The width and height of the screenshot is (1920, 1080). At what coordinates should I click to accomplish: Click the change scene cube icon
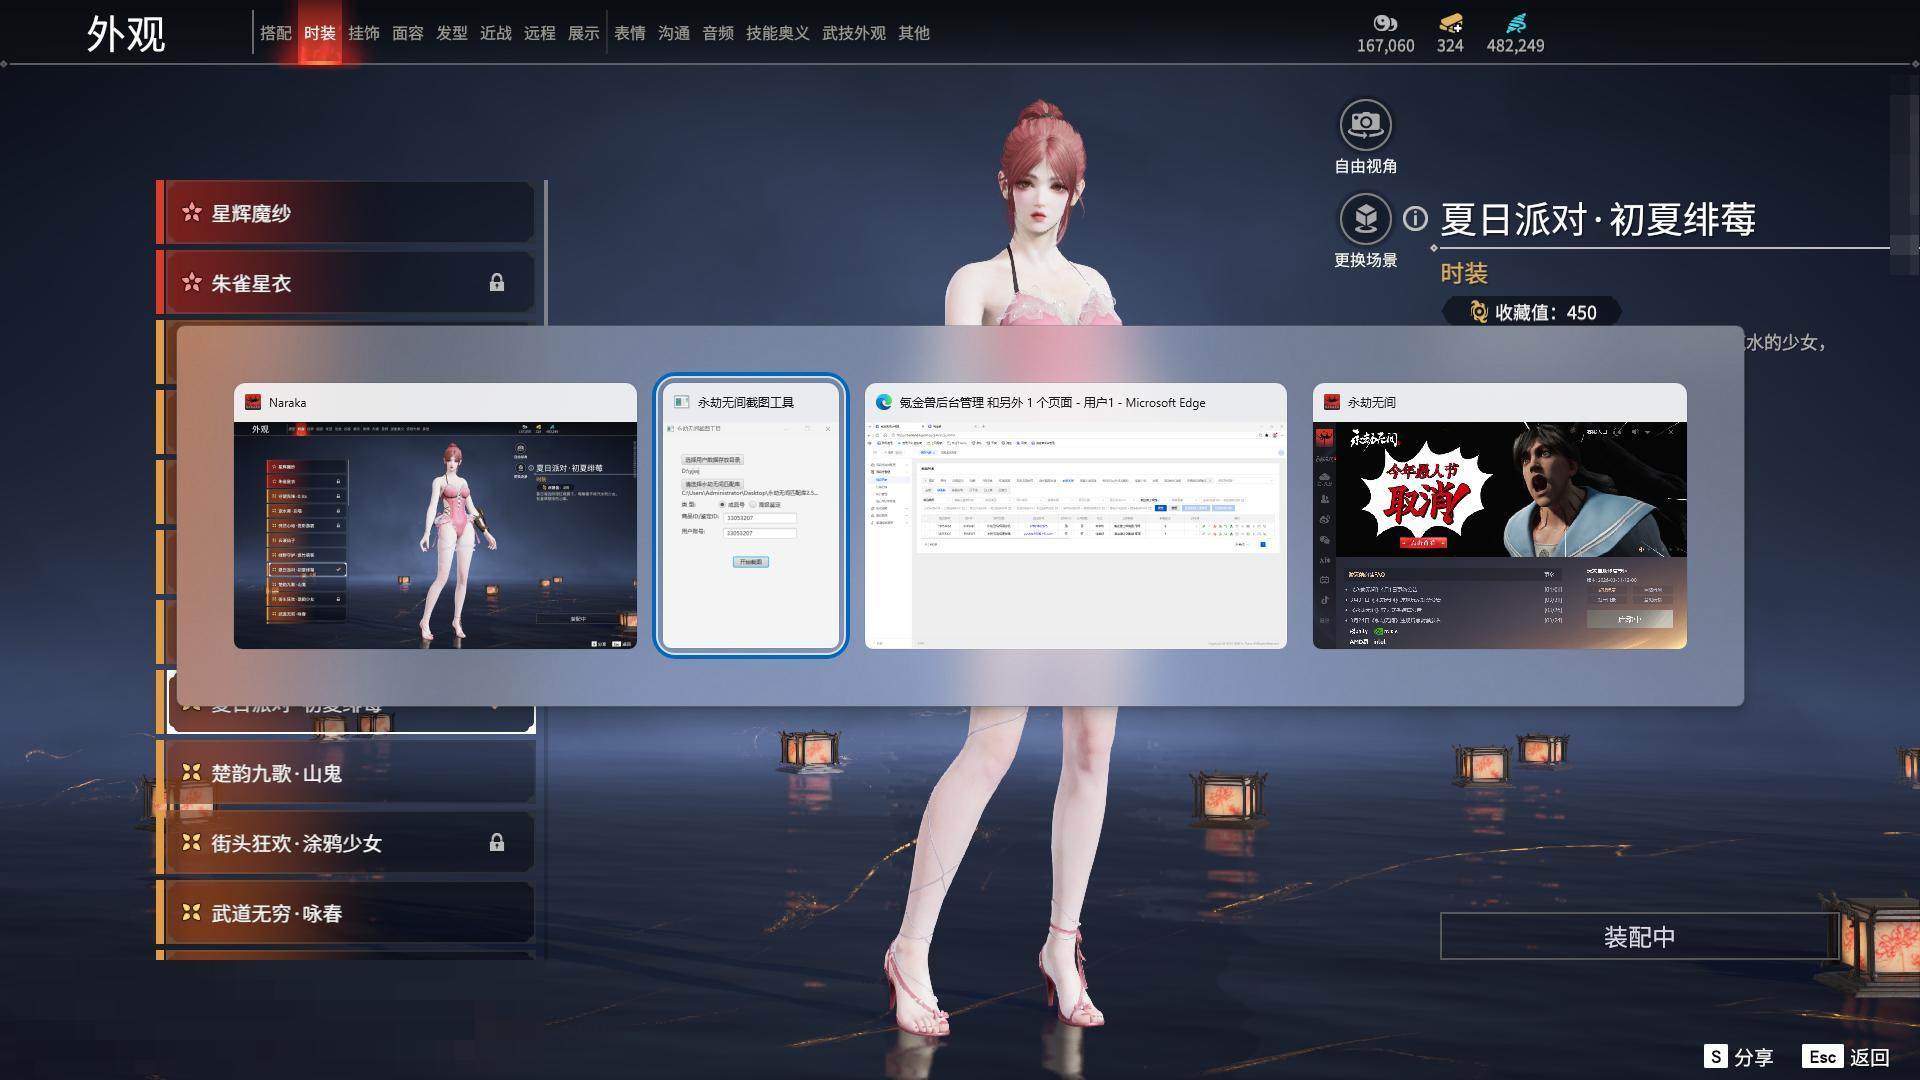click(x=1365, y=218)
